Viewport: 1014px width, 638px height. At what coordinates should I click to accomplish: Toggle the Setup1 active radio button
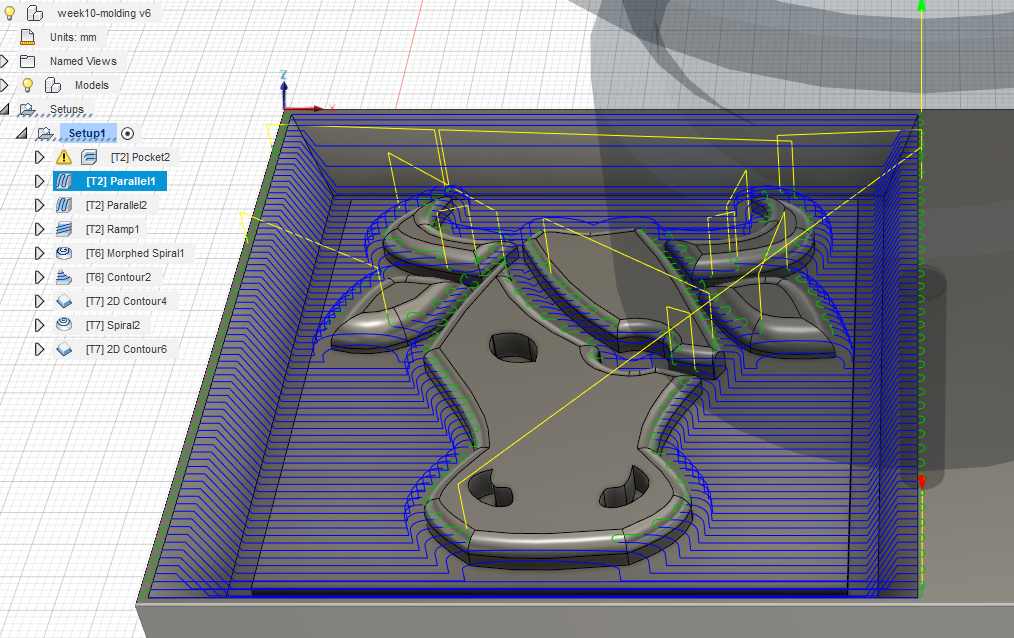click(127, 134)
